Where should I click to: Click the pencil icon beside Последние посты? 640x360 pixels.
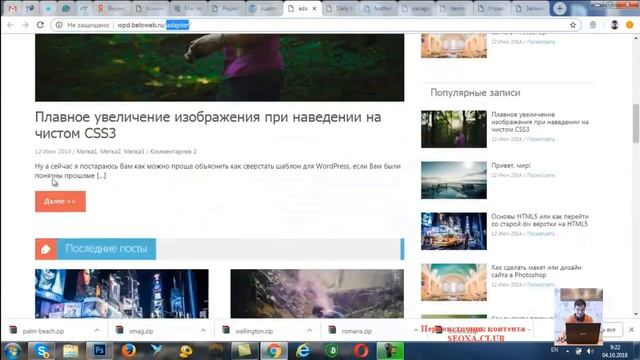tap(46, 249)
